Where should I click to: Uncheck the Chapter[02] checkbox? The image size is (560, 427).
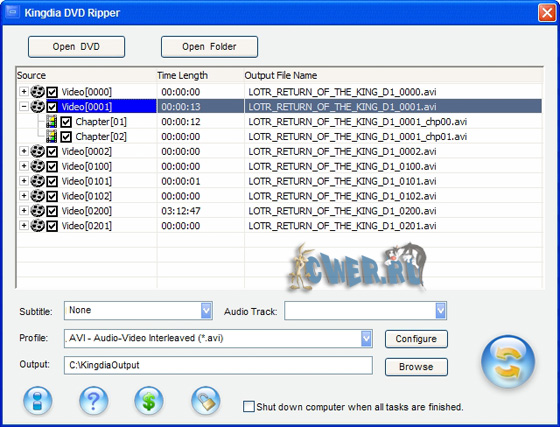66,137
